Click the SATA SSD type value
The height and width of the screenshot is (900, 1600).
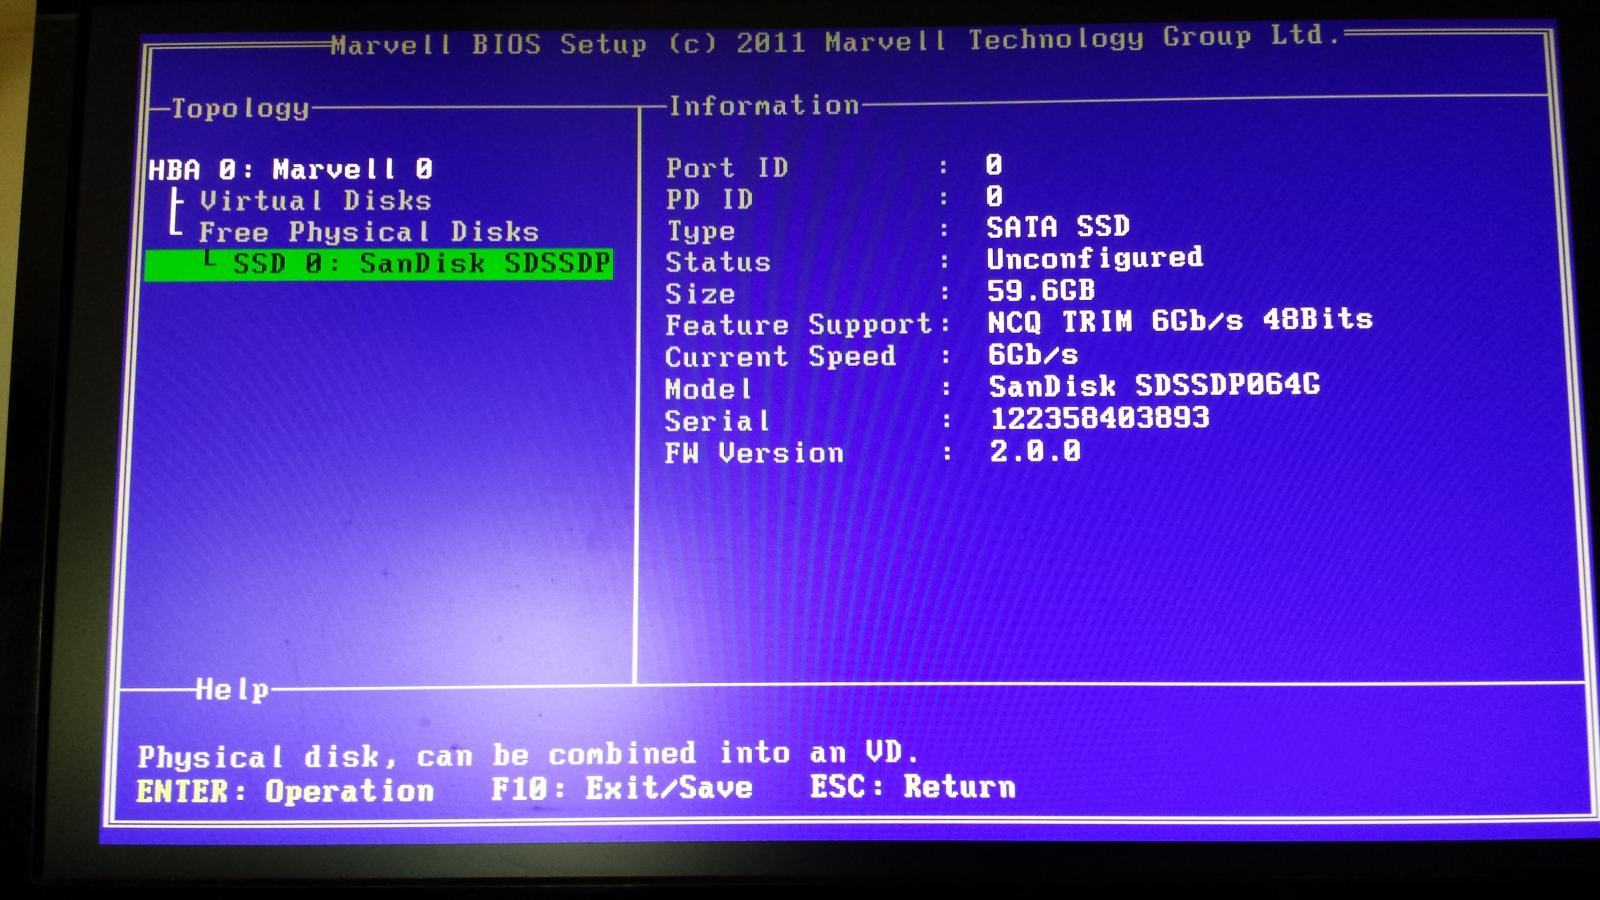(x=1058, y=226)
